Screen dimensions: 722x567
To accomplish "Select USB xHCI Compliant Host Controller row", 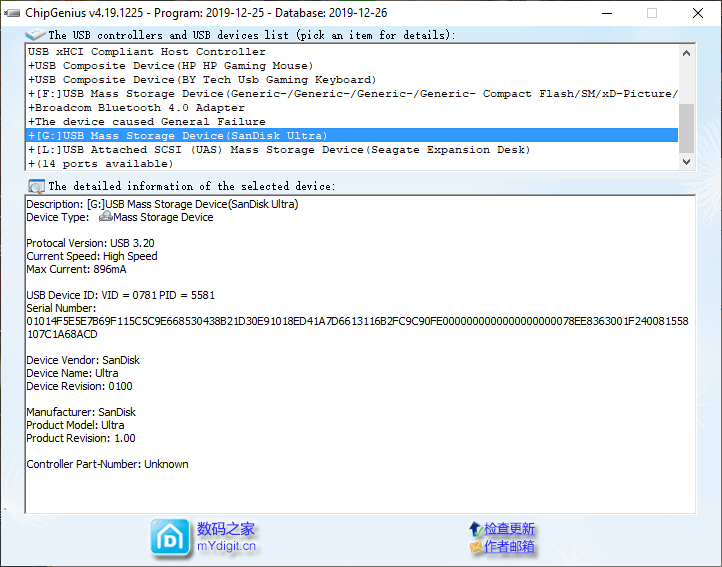I will tap(352, 52).
